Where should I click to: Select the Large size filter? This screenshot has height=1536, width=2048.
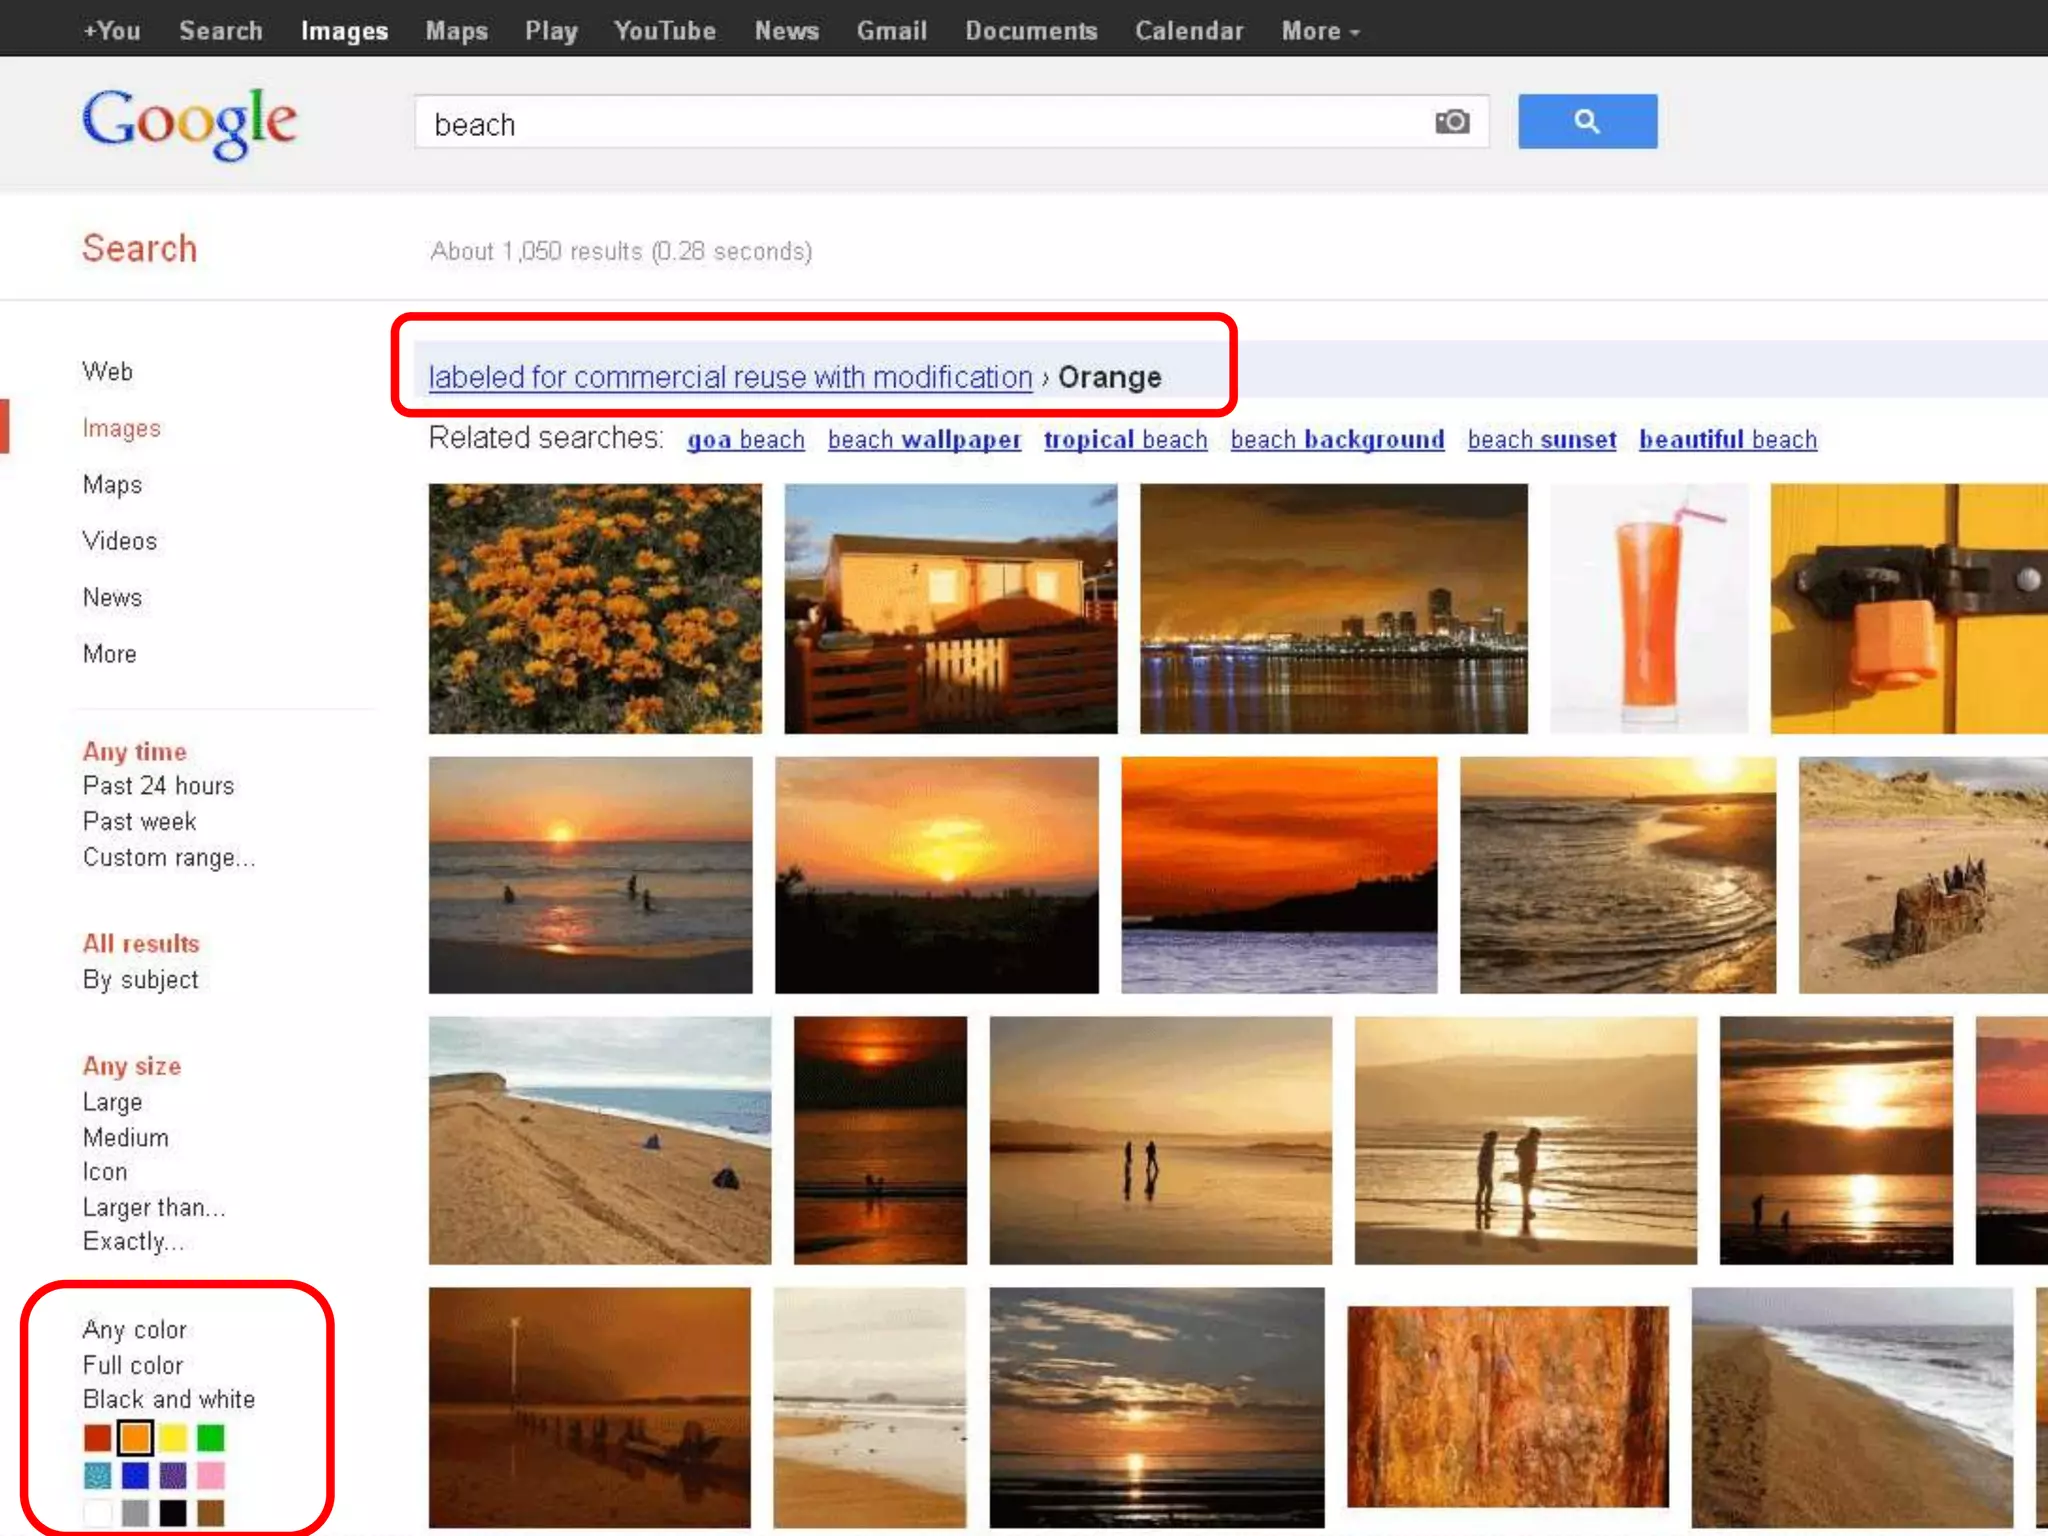(112, 1102)
